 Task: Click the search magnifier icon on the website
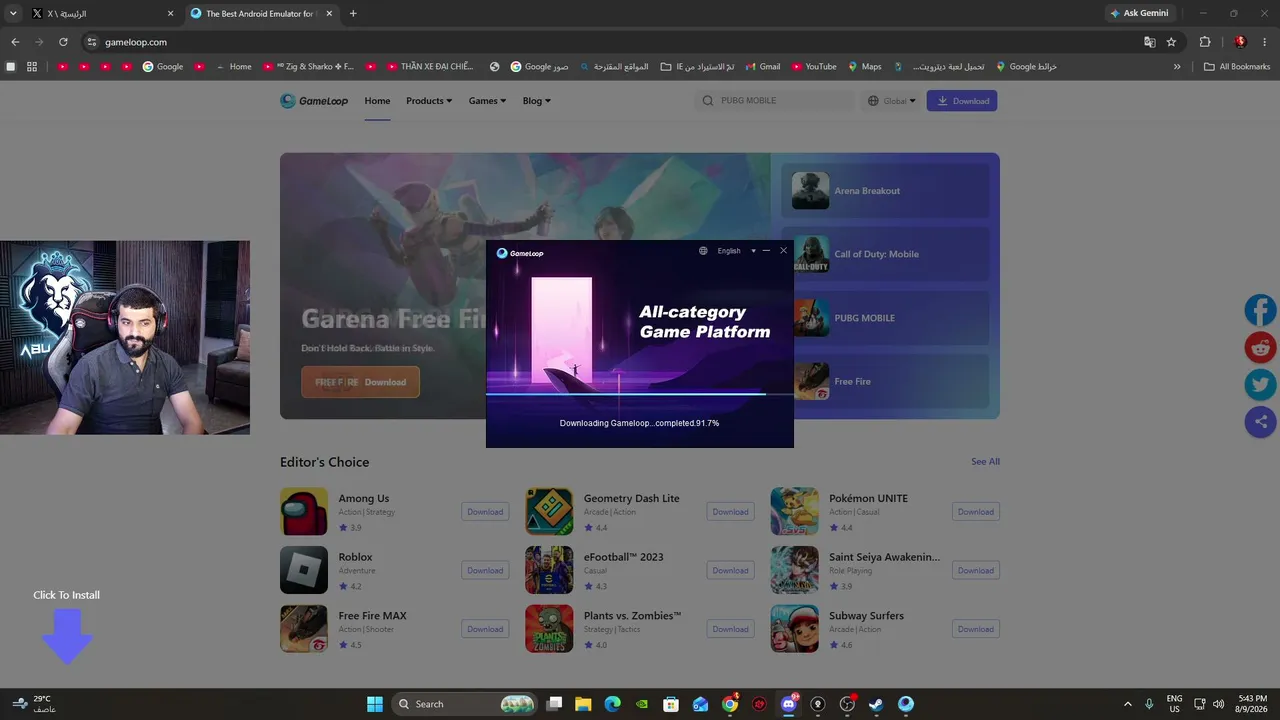coord(708,101)
